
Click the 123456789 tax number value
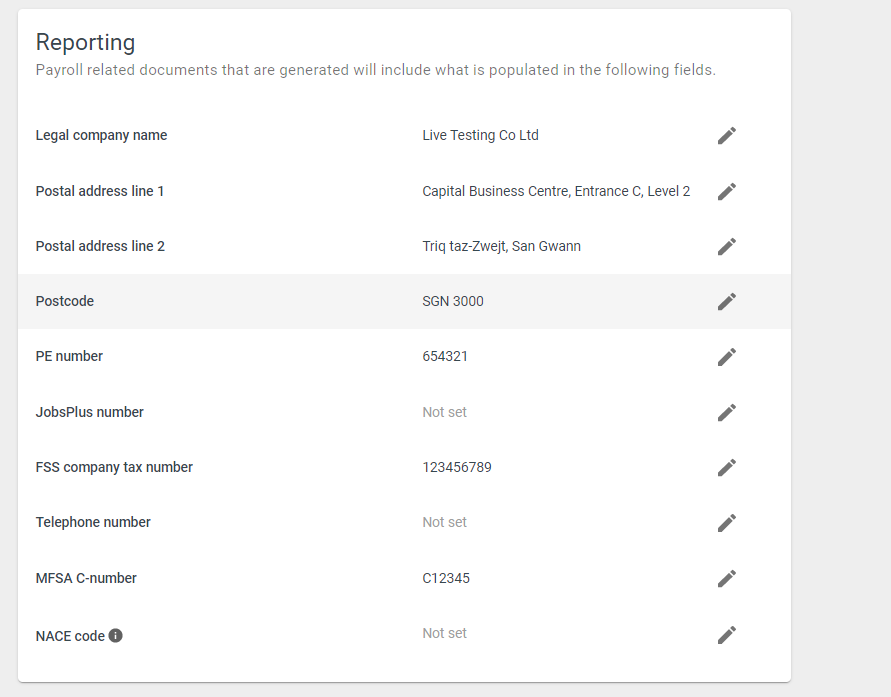(457, 467)
